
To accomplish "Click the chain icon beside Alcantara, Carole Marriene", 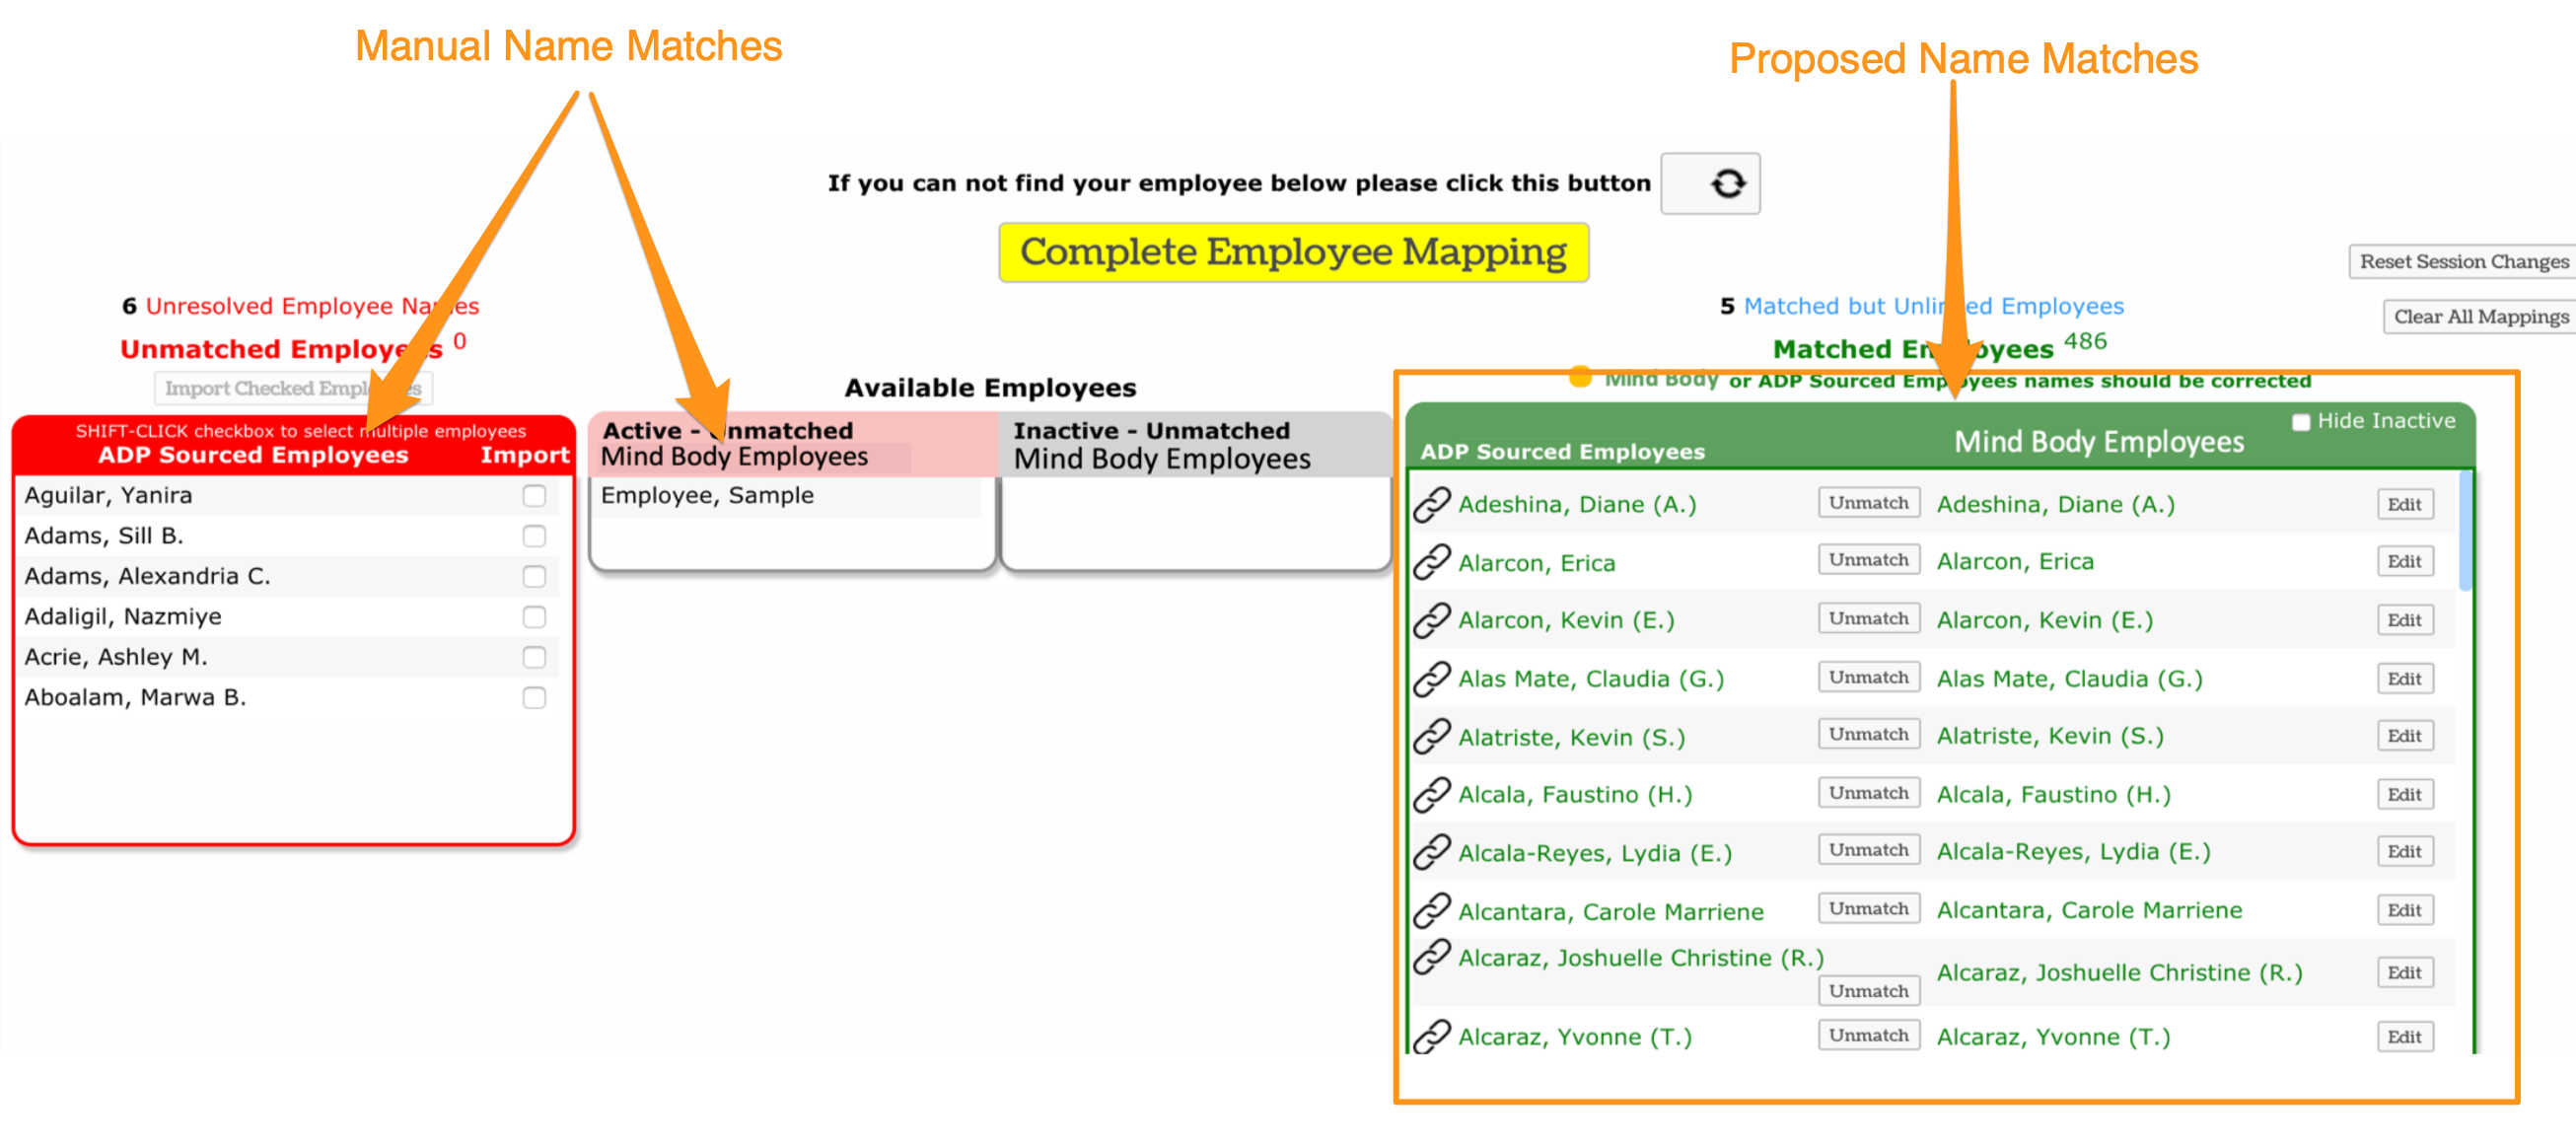I will click(x=1431, y=910).
